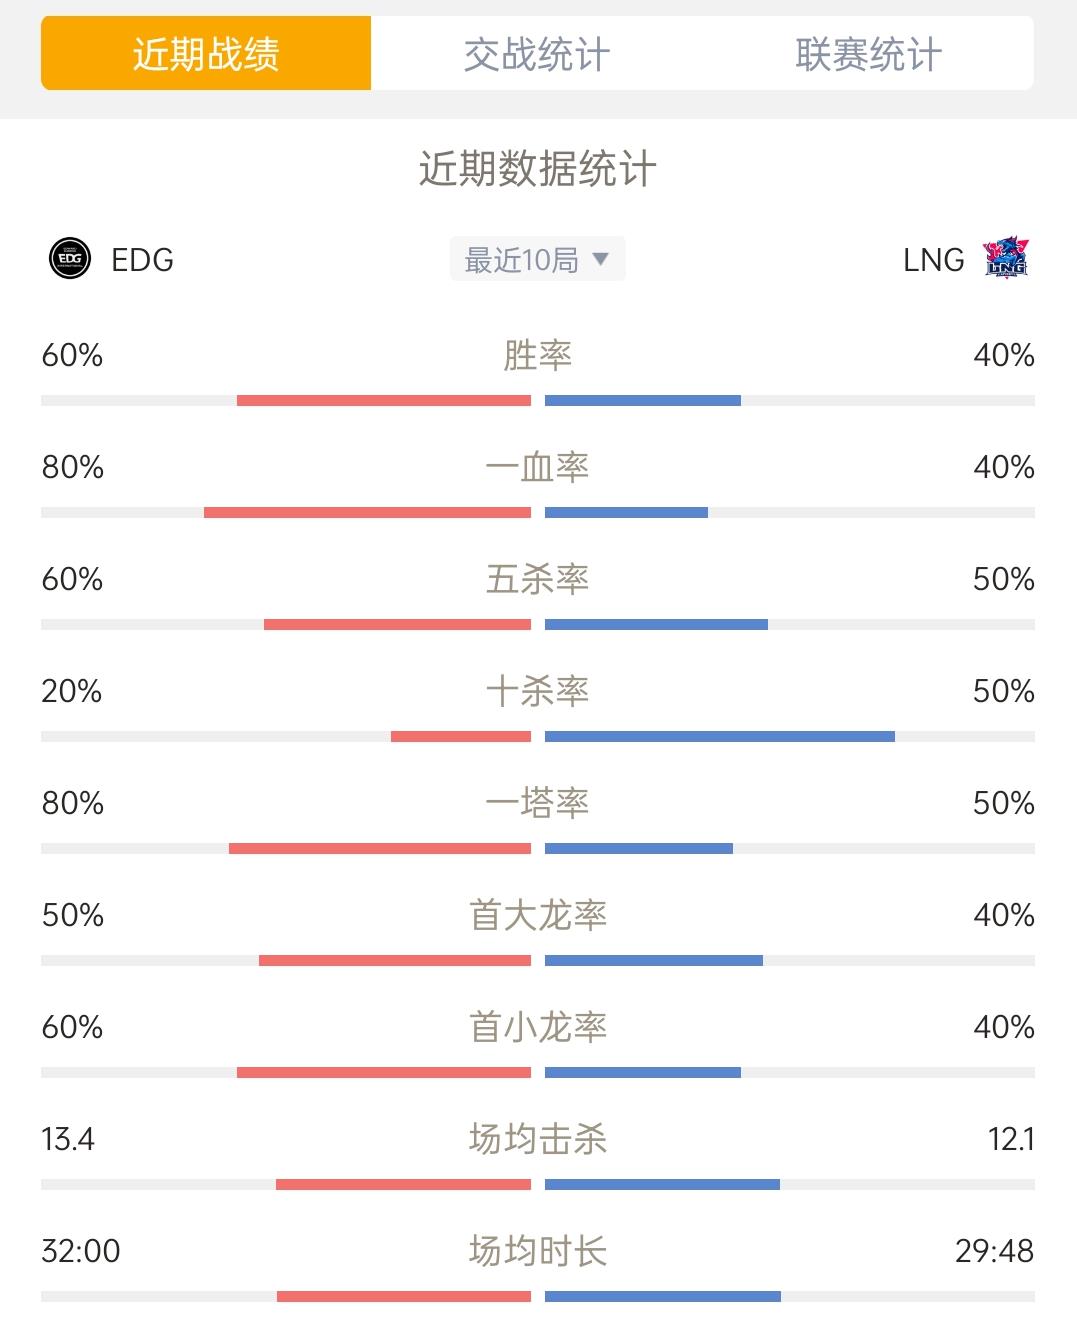1077x1330 pixels.
Task: Click the 五杀率 stat label
Action: (538, 579)
